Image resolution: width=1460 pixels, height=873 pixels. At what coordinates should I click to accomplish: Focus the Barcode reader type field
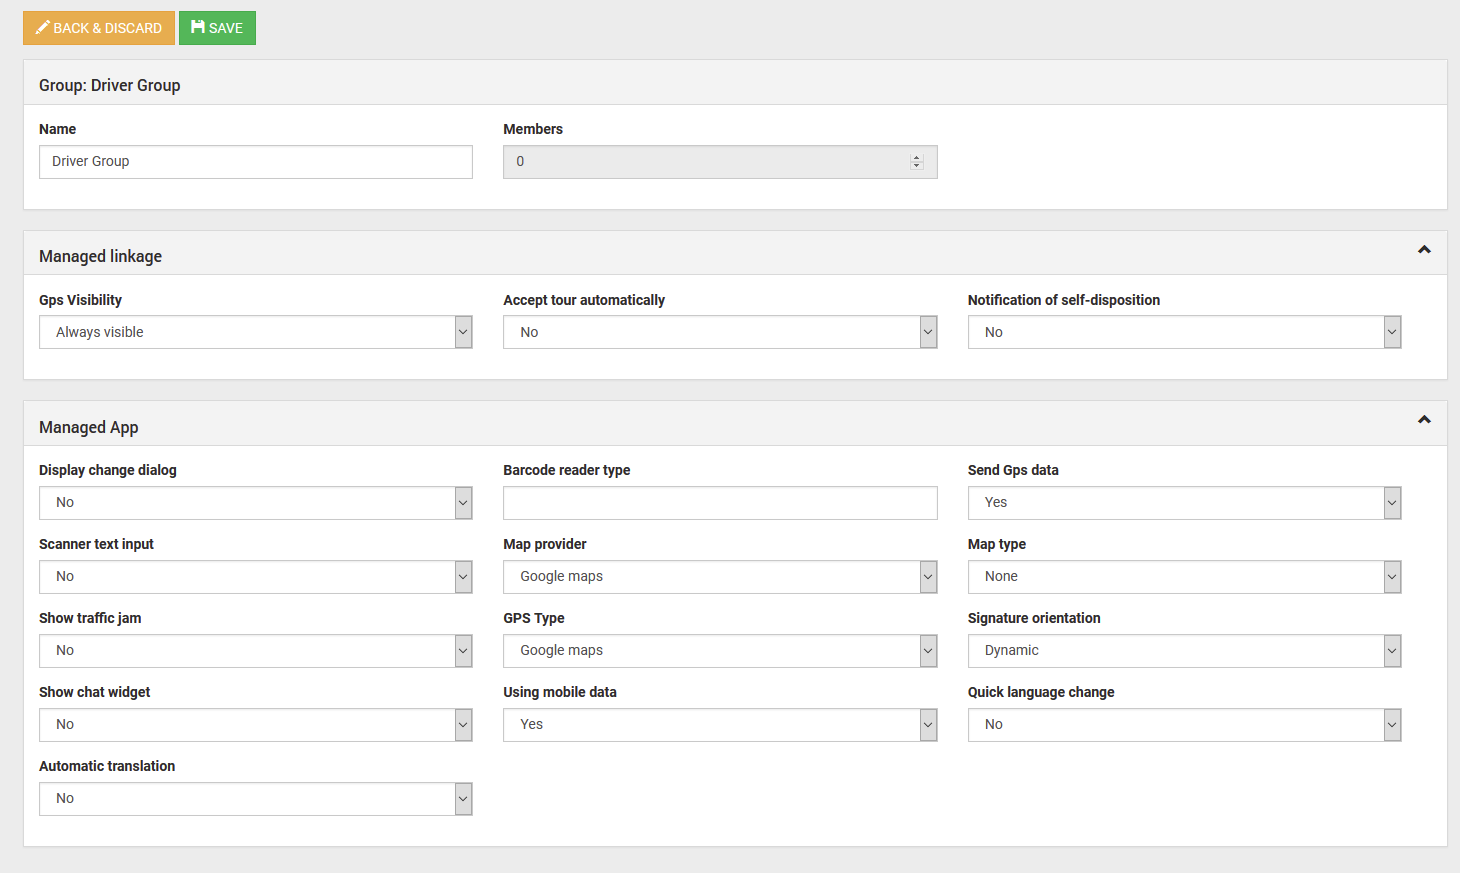tap(719, 503)
